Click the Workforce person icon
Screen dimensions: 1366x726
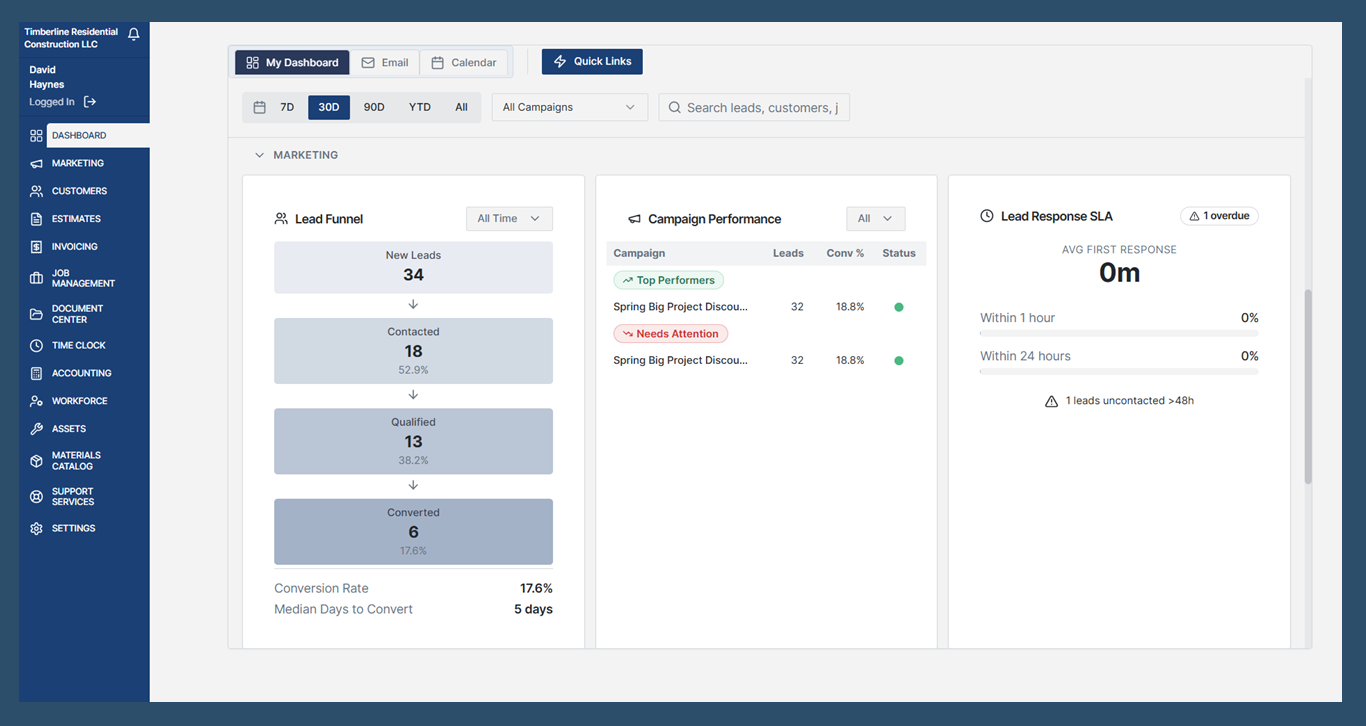pyautogui.click(x=36, y=401)
